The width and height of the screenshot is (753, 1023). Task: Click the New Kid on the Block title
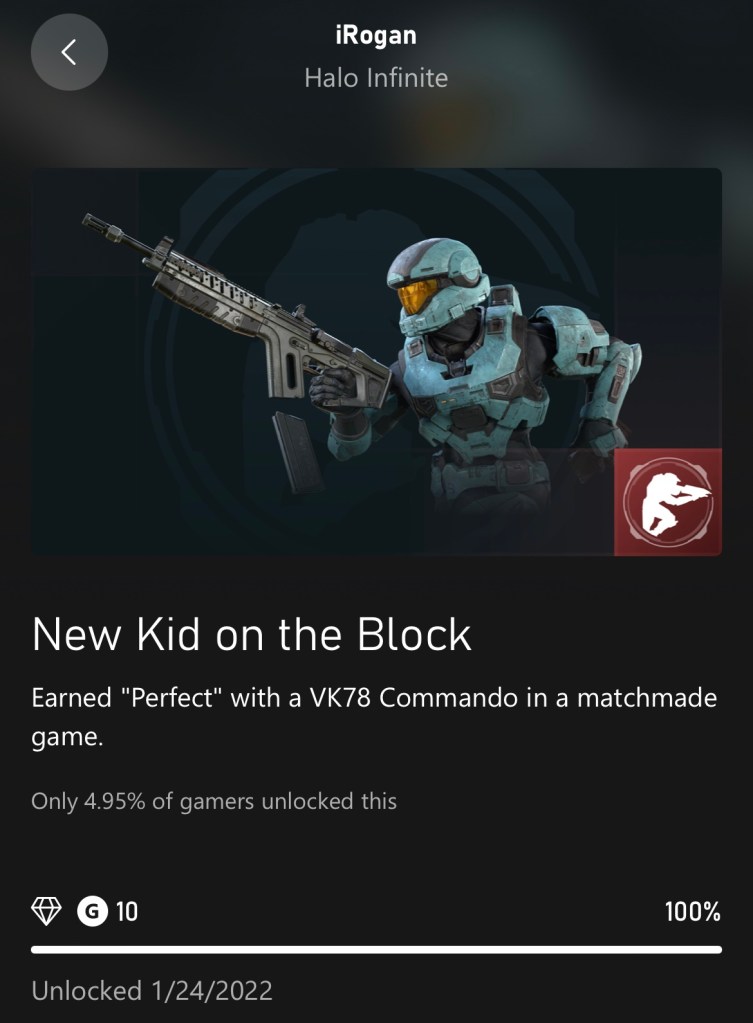coord(251,634)
